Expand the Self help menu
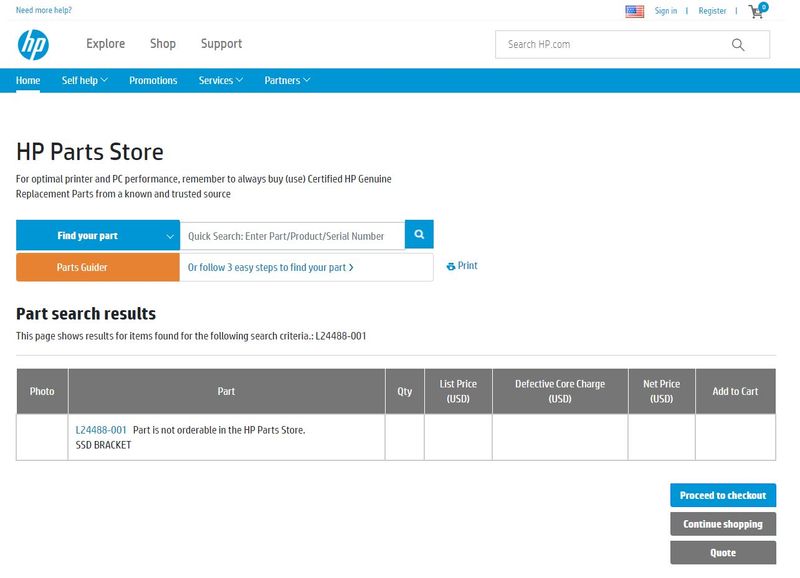 [x=85, y=81]
